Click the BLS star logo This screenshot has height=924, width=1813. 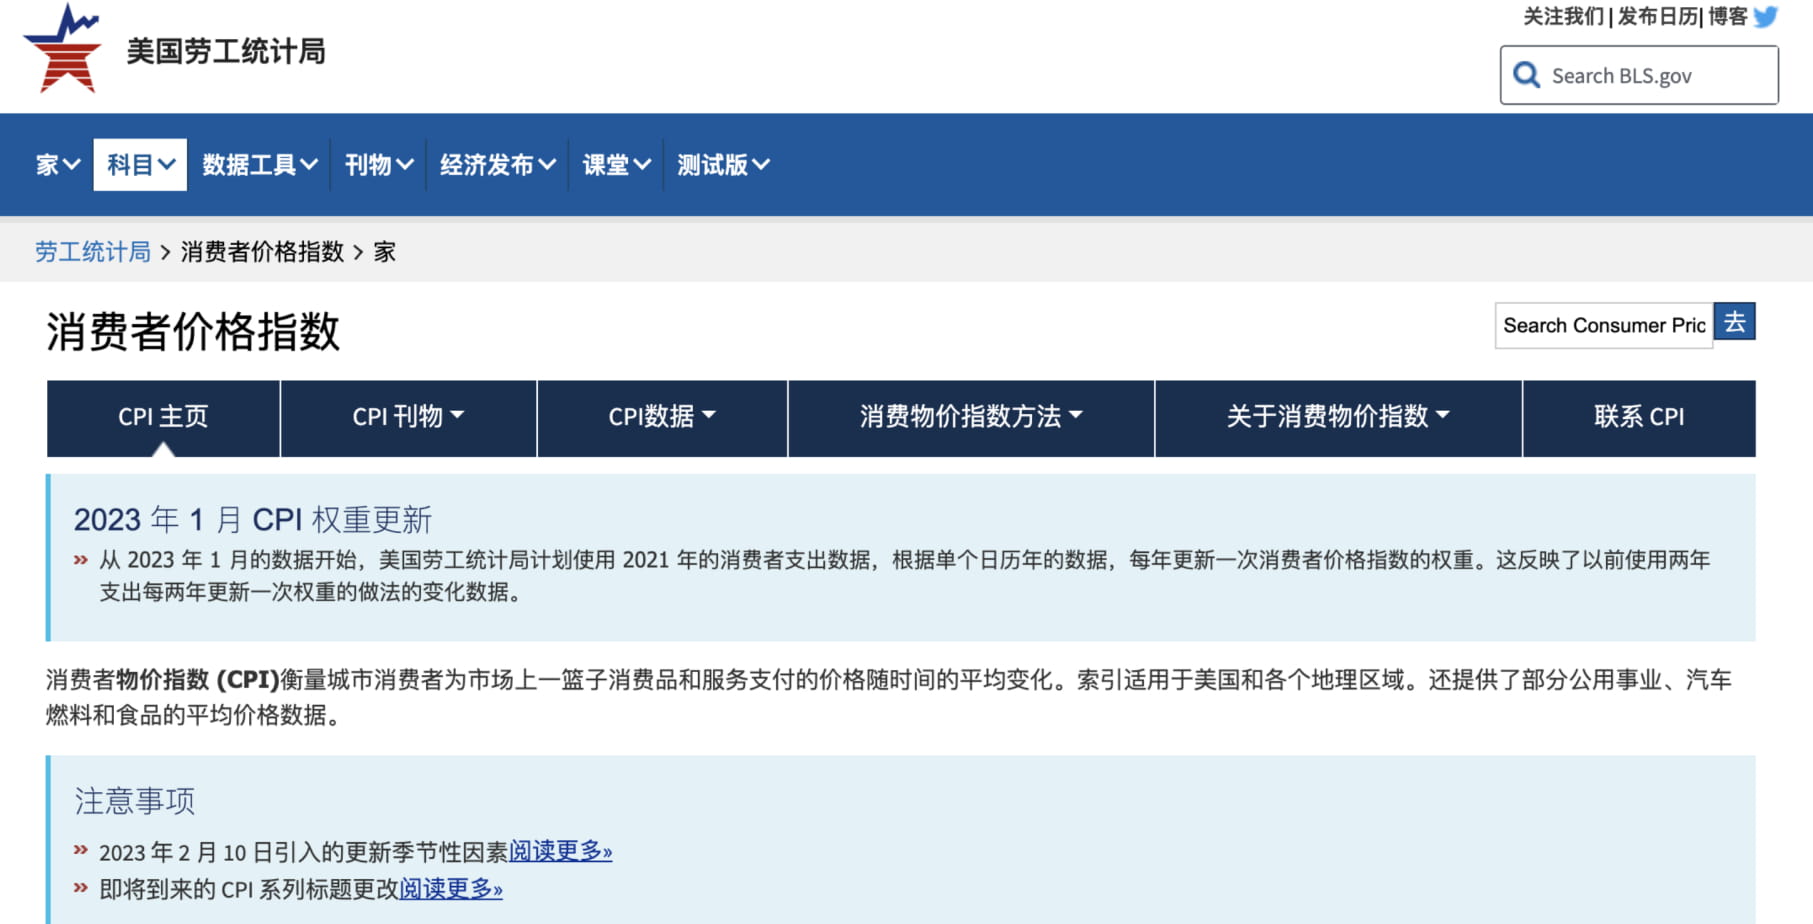(62, 52)
